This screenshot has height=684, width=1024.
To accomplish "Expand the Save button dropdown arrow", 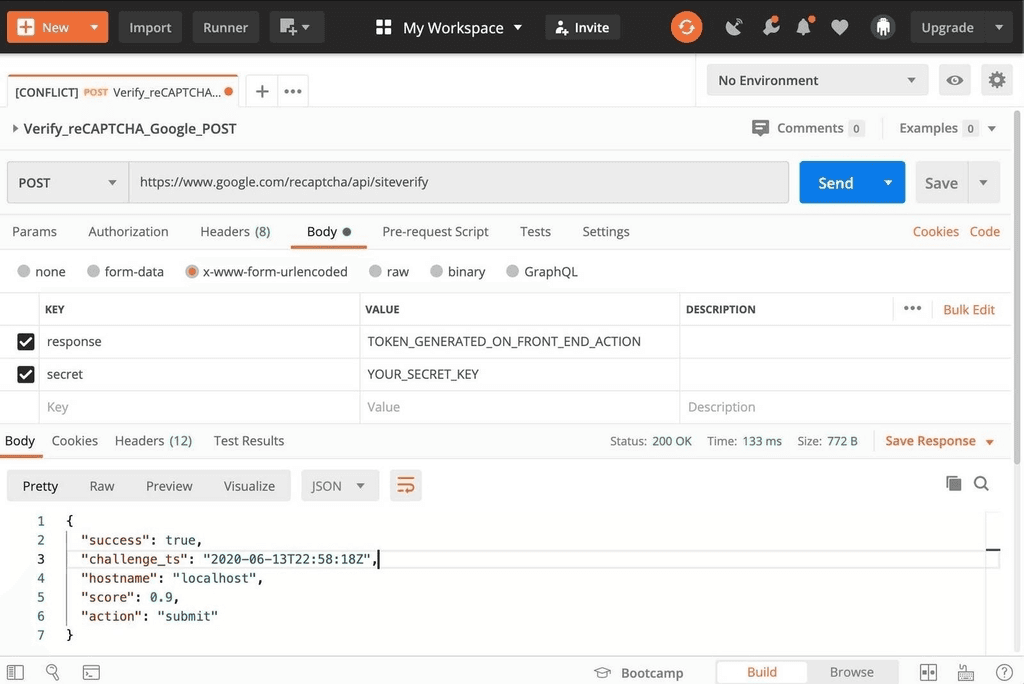I will point(985,182).
